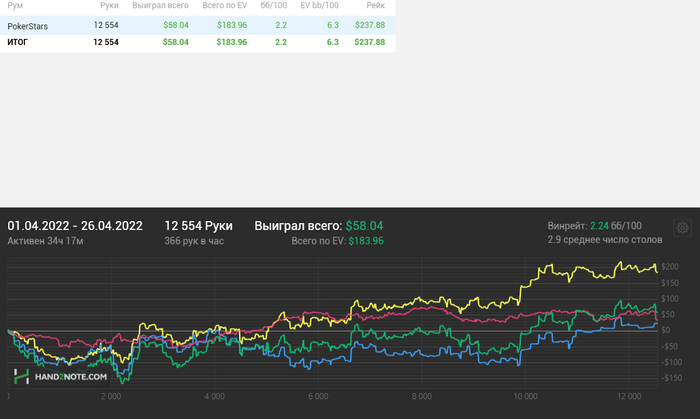700x419 pixels.
Task: Click the -$150 y-axis label
Action: [x=672, y=378]
